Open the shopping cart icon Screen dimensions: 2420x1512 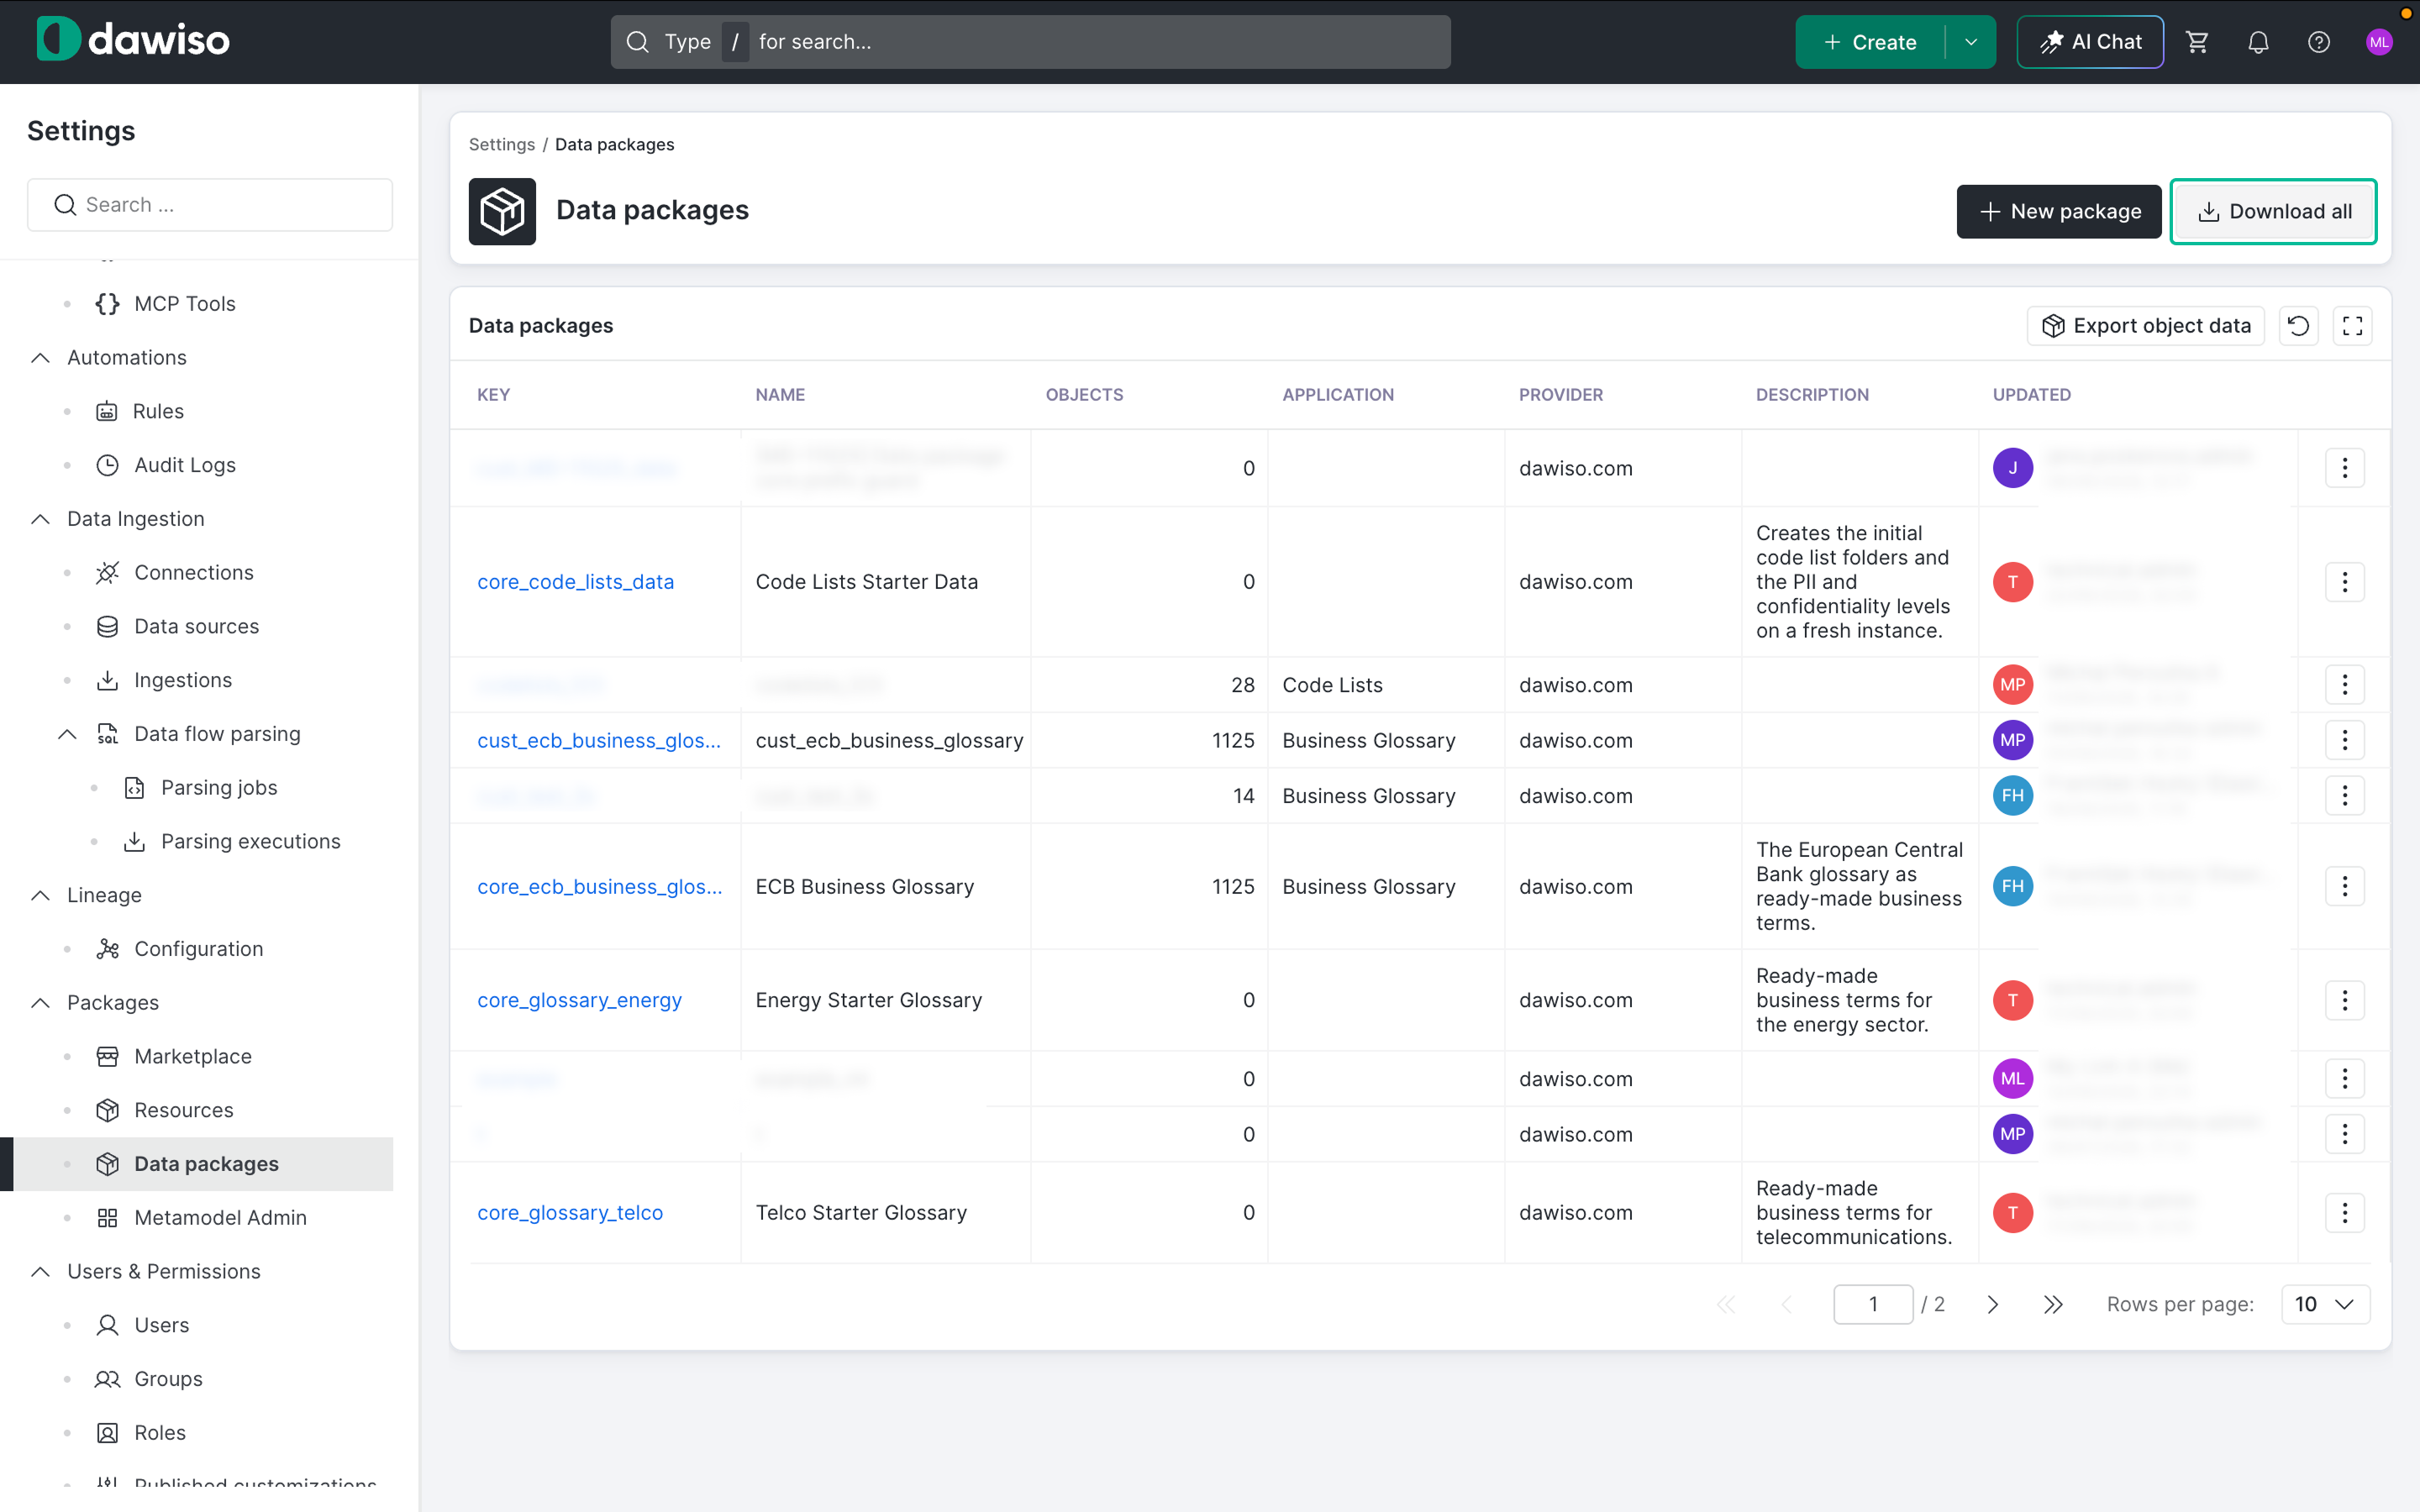pyautogui.click(x=2197, y=42)
